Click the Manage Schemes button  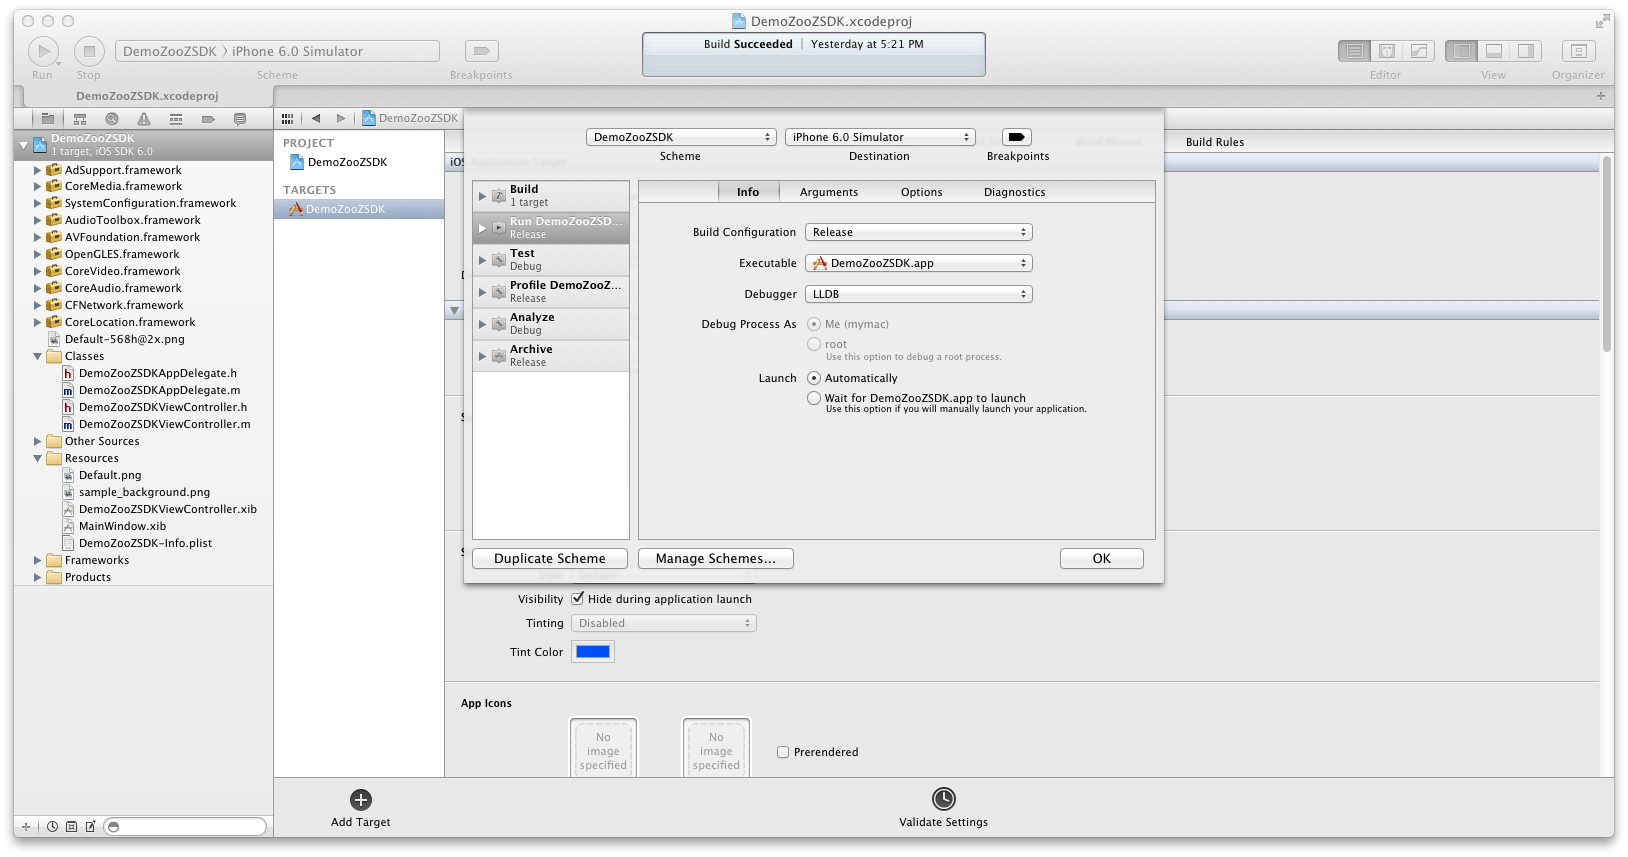coord(715,559)
